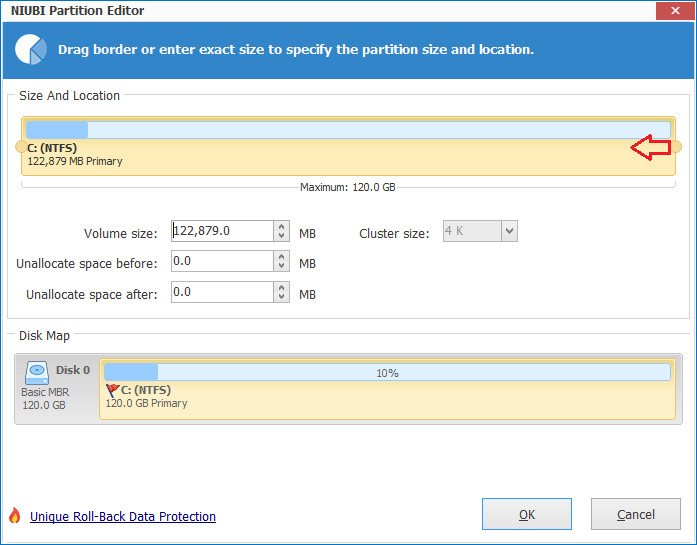Click the Volume size input field
The width and height of the screenshot is (697, 545).
point(222,231)
